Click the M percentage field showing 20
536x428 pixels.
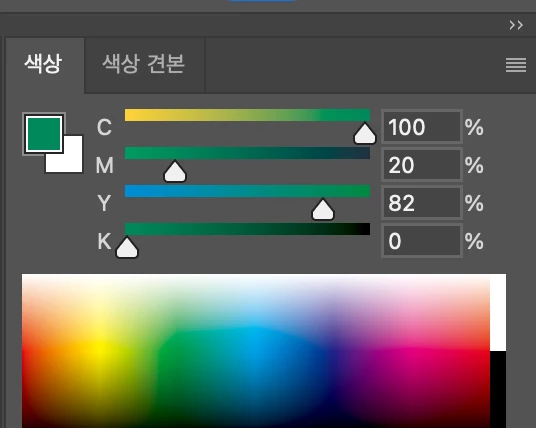click(421, 165)
